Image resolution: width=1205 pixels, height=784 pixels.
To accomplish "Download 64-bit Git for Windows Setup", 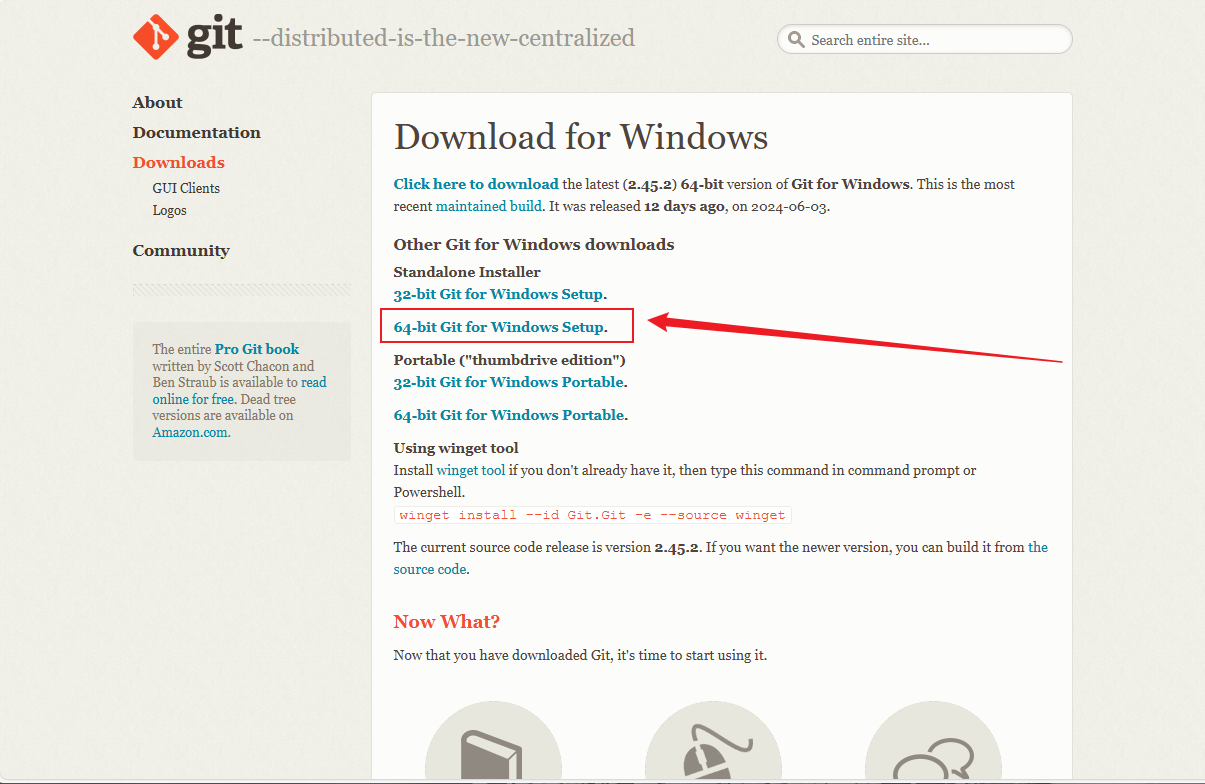I will click(499, 327).
